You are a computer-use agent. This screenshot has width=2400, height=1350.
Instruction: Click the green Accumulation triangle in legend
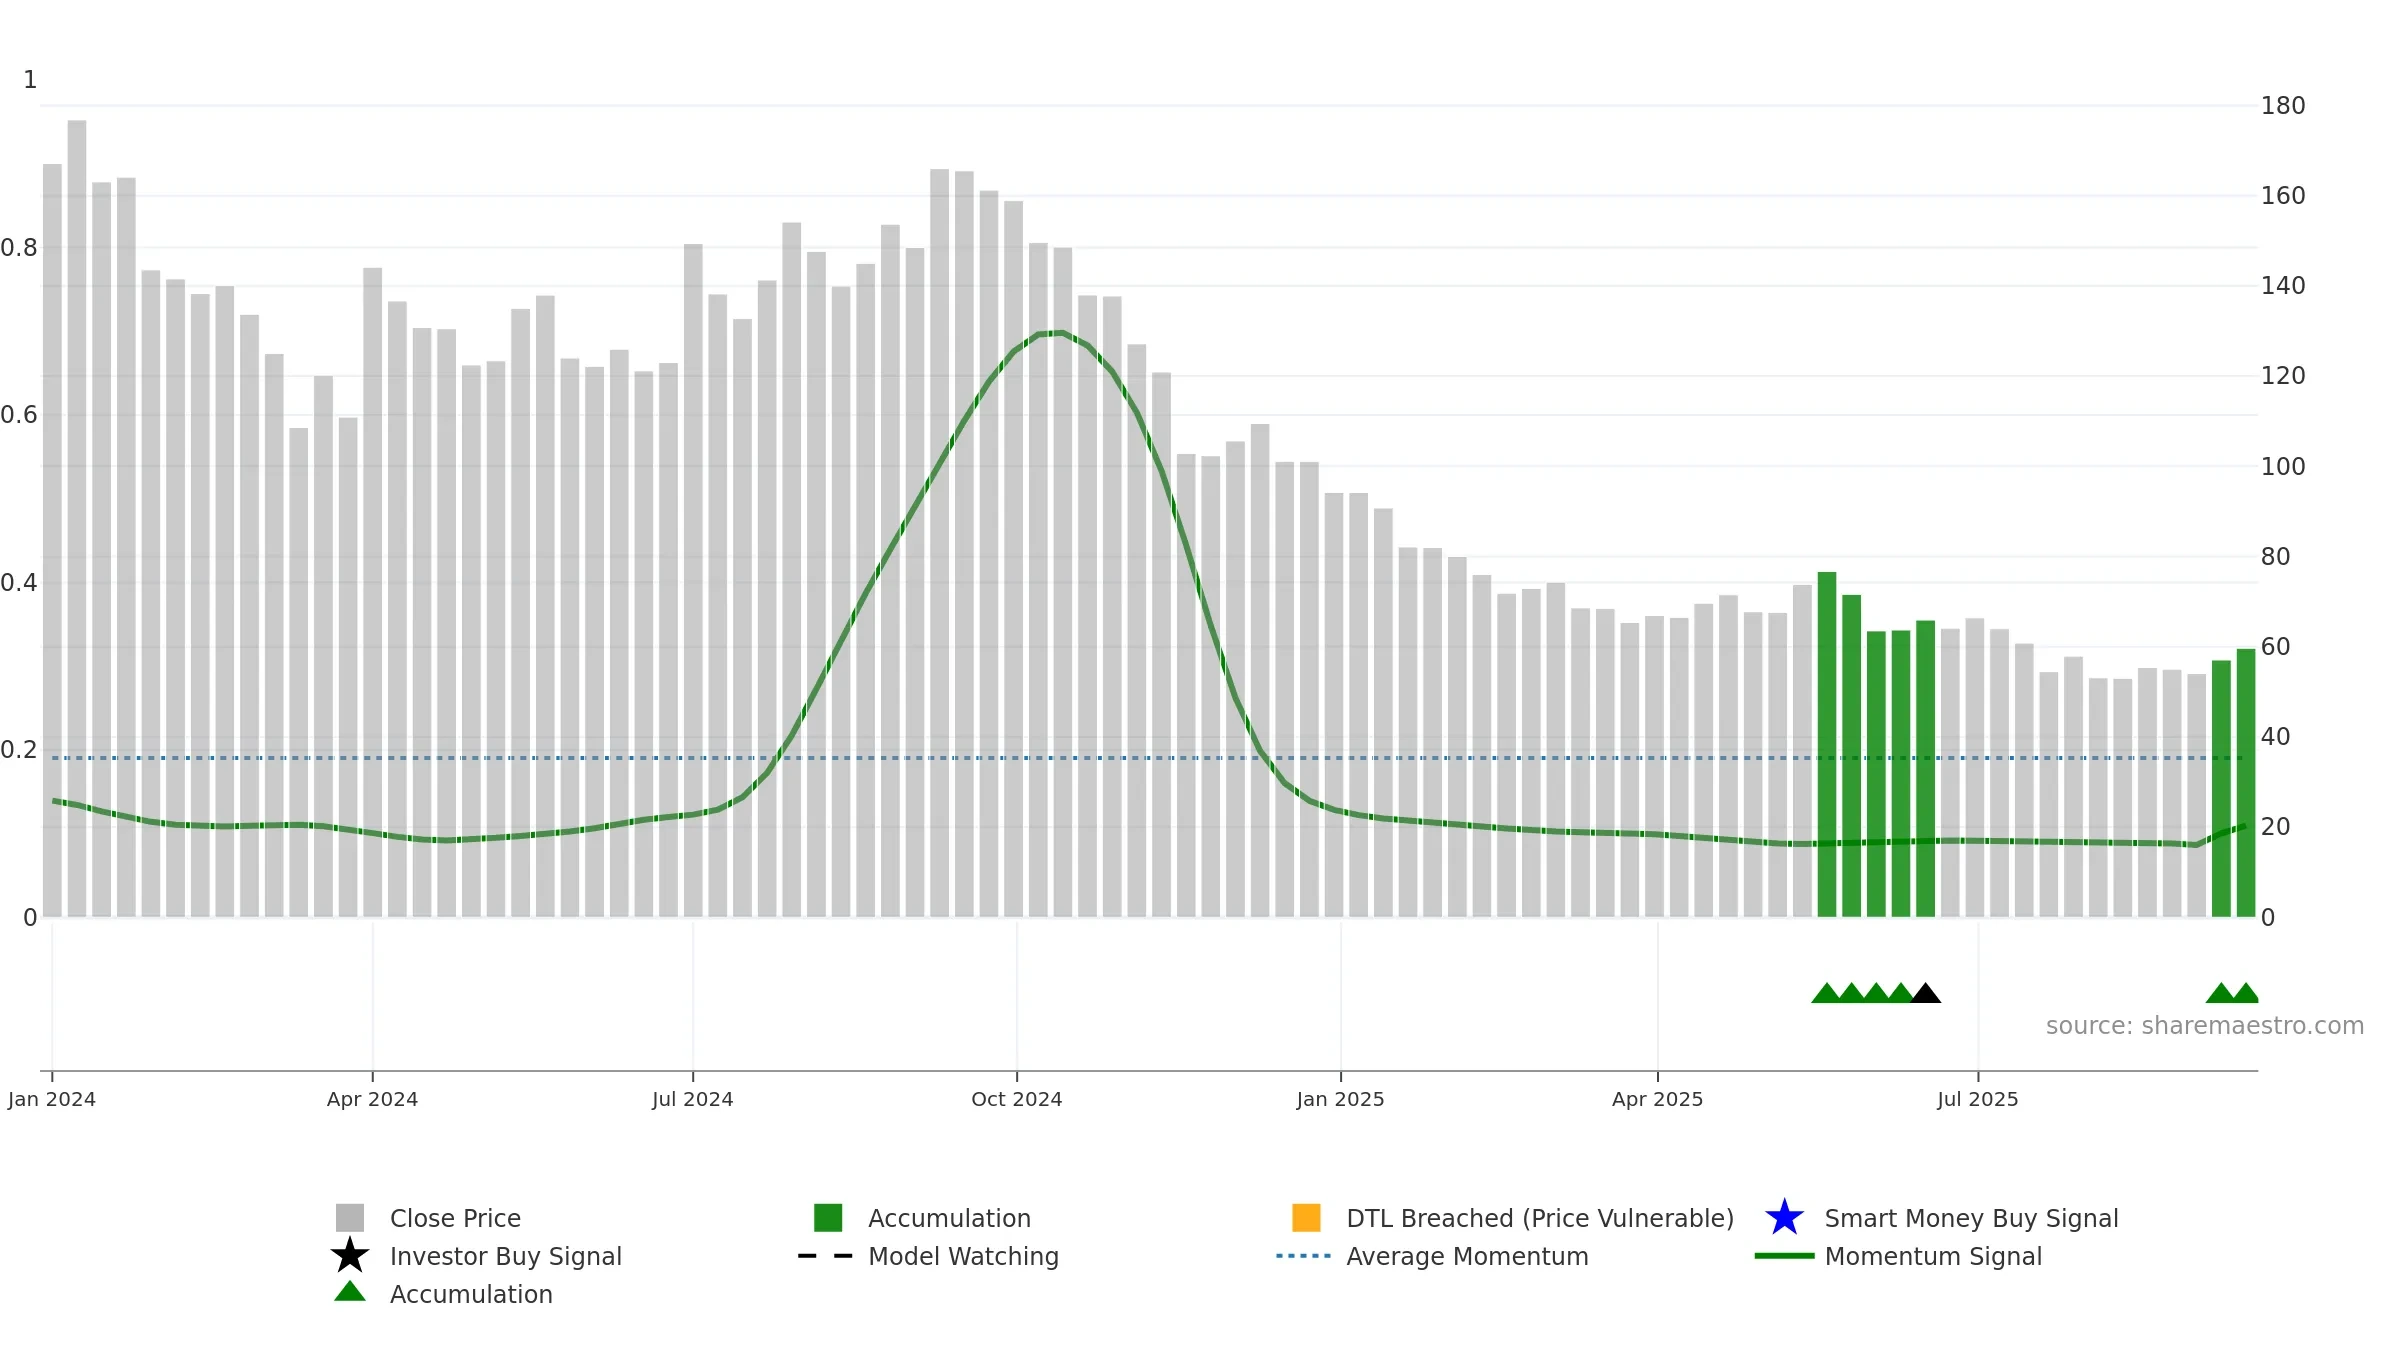(x=350, y=1291)
